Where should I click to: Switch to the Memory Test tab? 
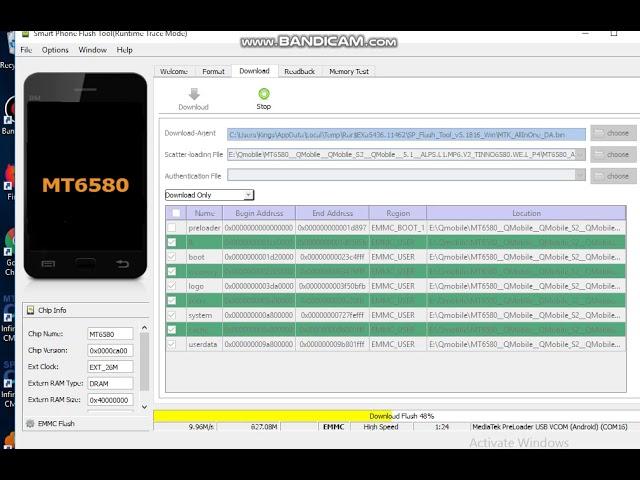(349, 71)
